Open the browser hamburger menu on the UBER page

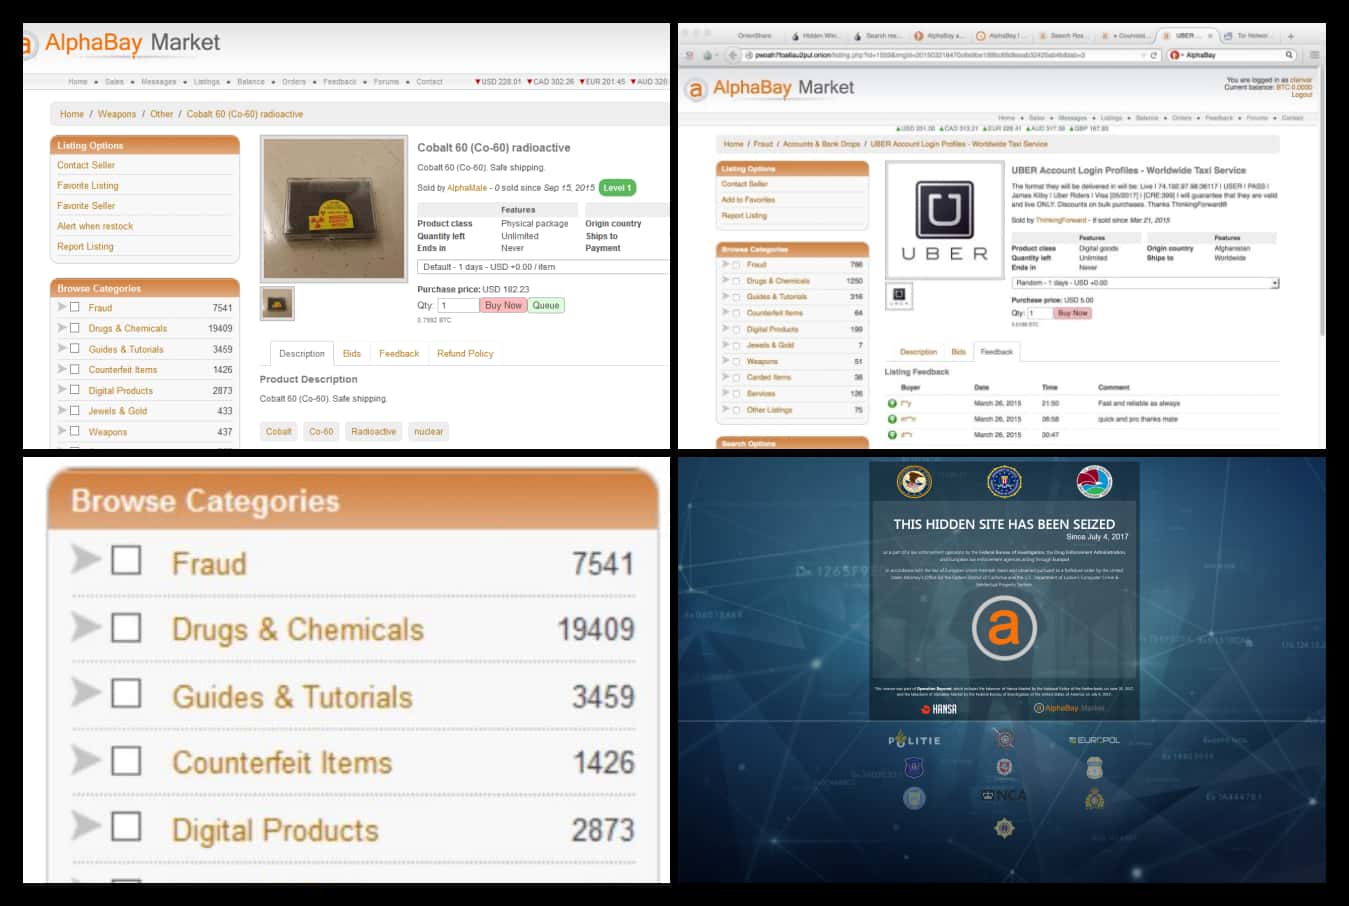pos(1314,55)
